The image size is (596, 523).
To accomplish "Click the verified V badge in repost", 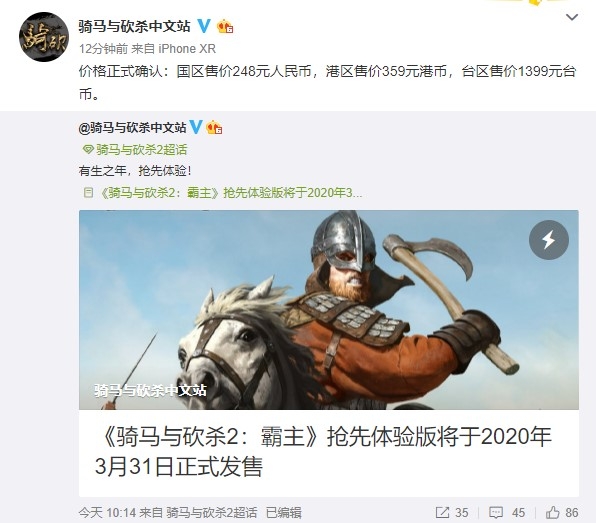I will pos(196,127).
